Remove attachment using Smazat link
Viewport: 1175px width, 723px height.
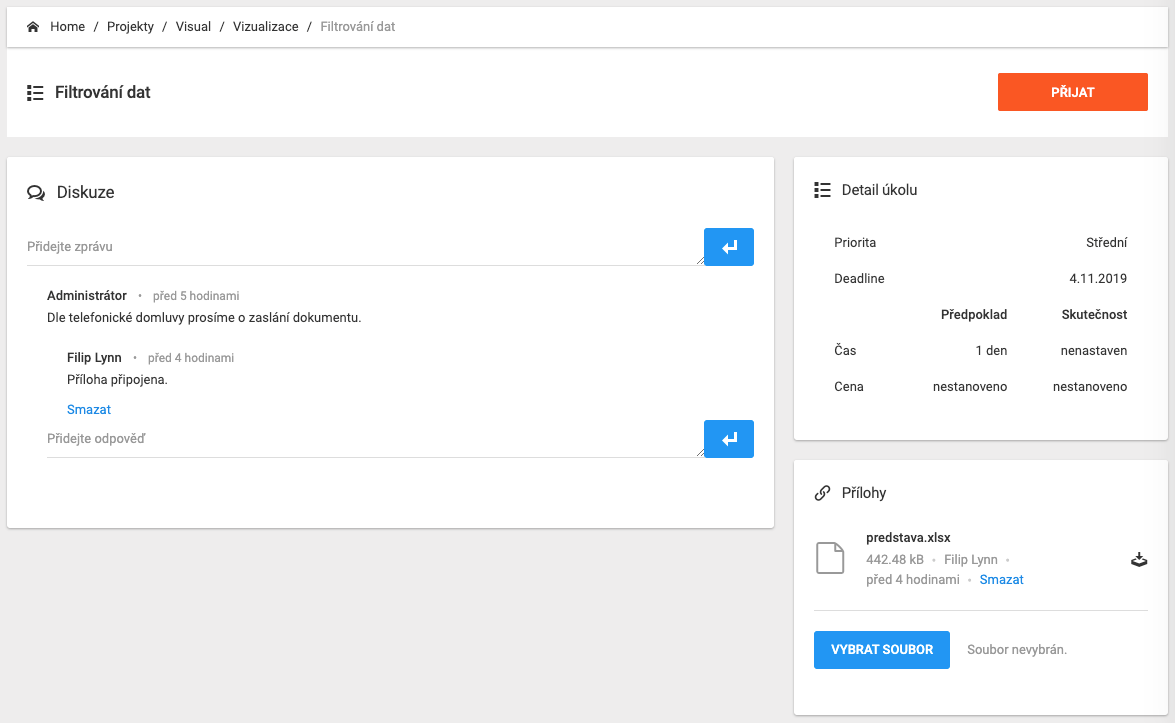coord(1001,580)
